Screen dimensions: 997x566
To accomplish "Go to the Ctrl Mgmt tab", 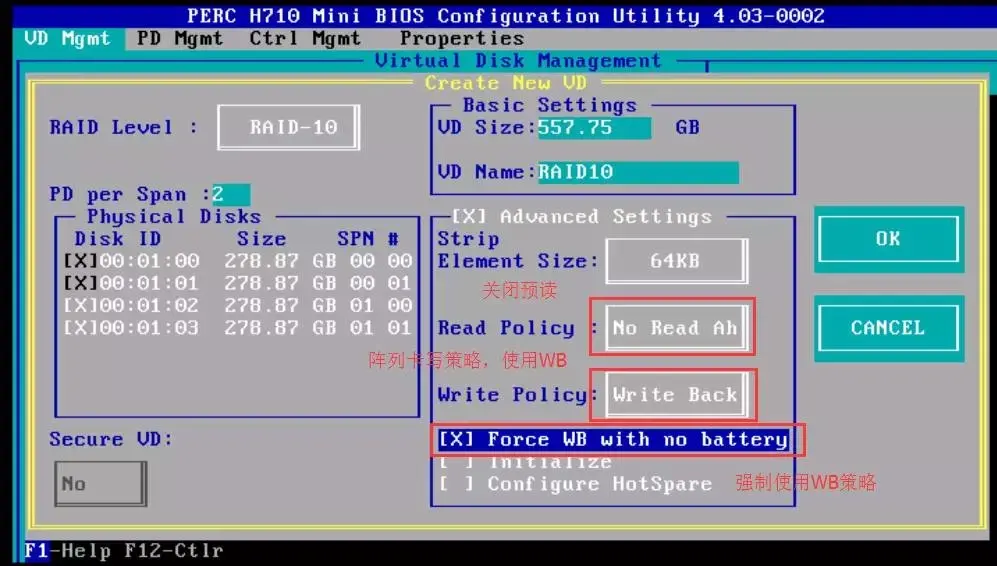I will [x=305, y=38].
